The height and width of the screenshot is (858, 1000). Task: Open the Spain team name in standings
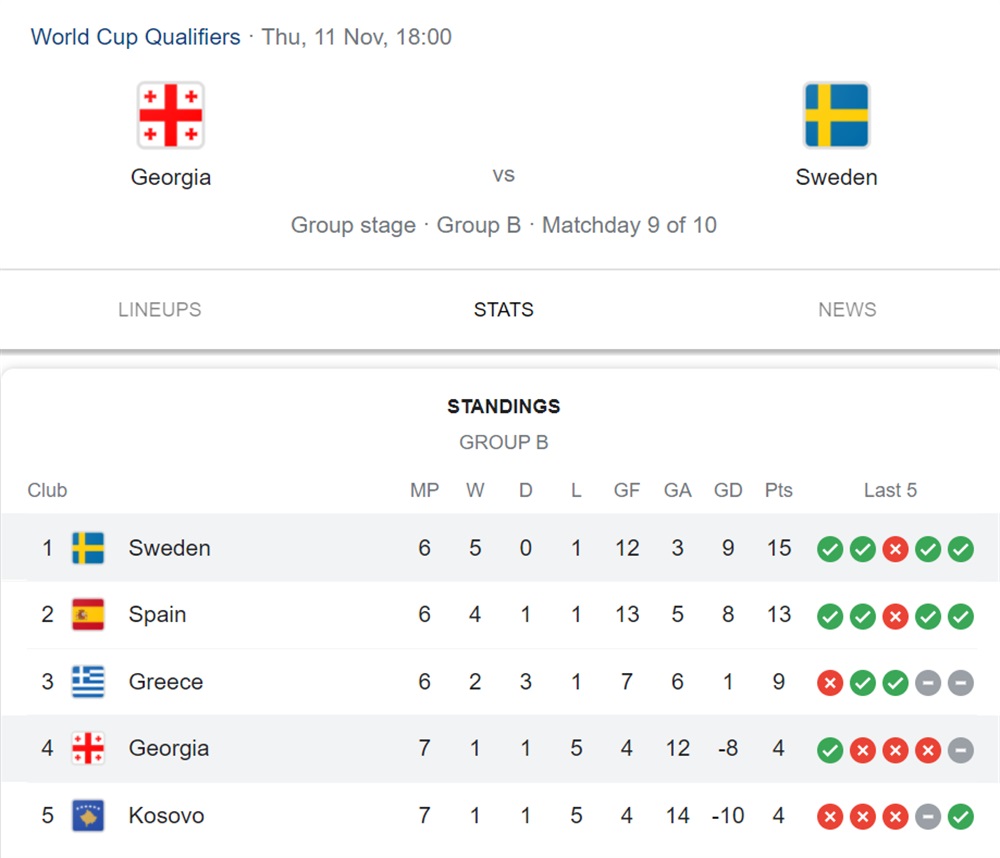(x=158, y=614)
